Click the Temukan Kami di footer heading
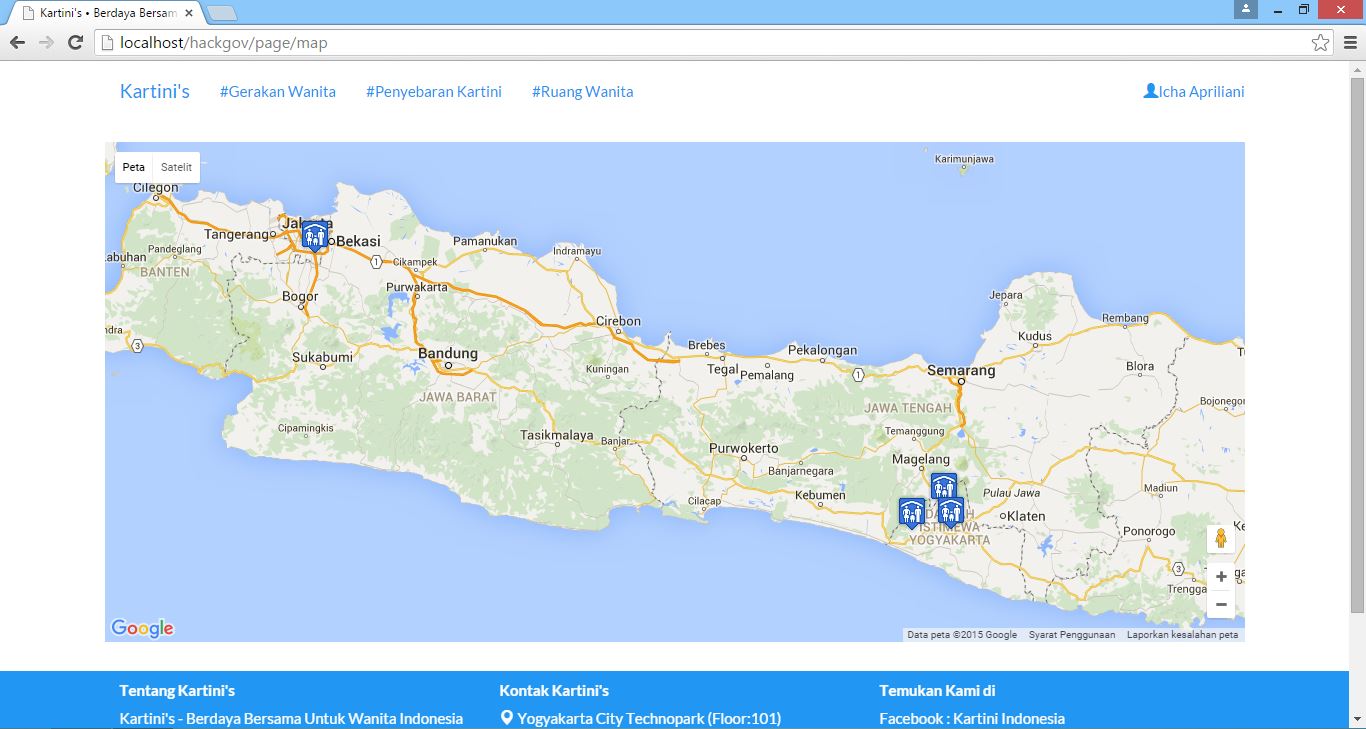1366x729 pixels. coord(937,690)
